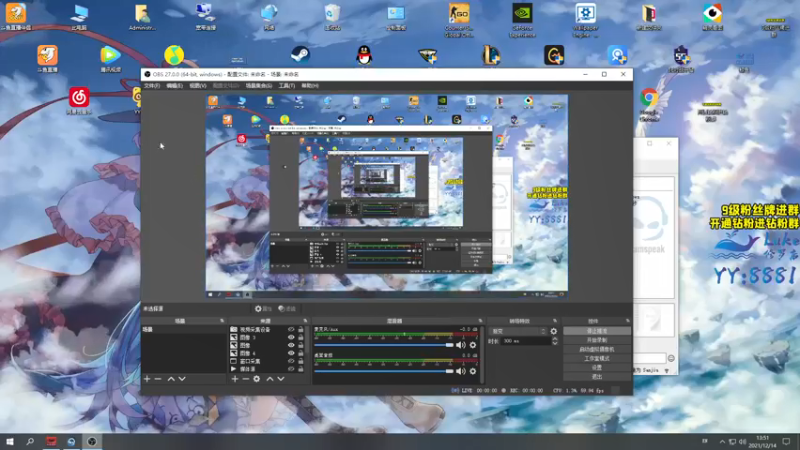Open Google Chrome desktop icon
Viewport: 800px width, 450px height.
[x=649, y=104]
